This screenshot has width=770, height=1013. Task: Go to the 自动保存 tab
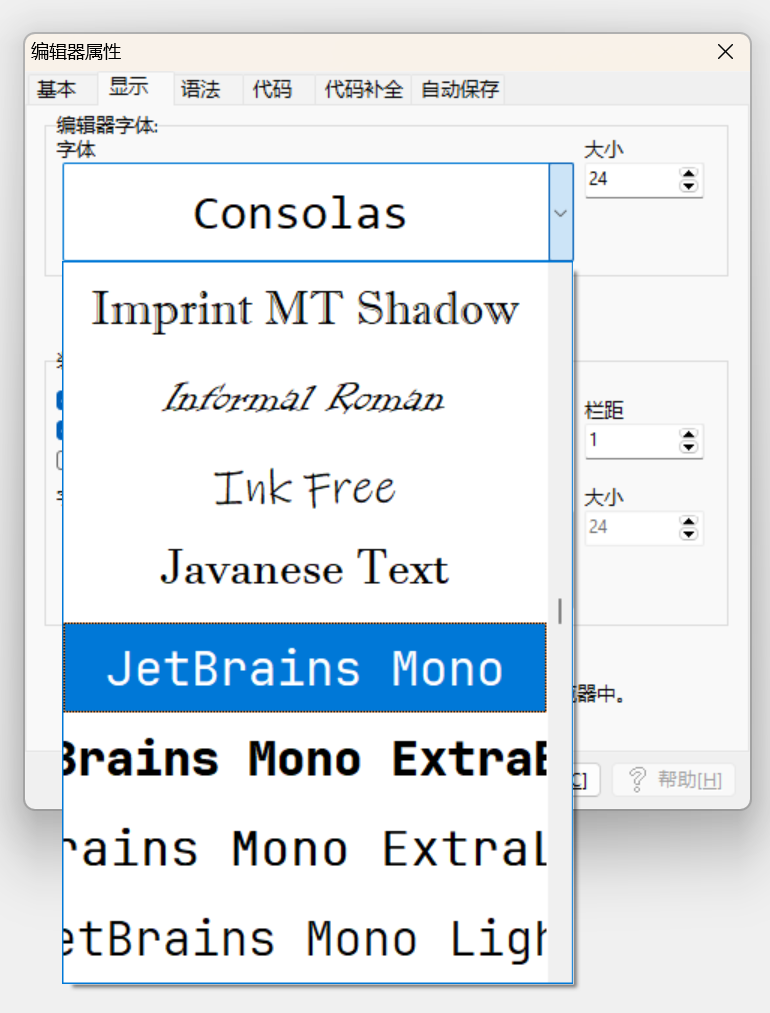(x=460, y=89)
